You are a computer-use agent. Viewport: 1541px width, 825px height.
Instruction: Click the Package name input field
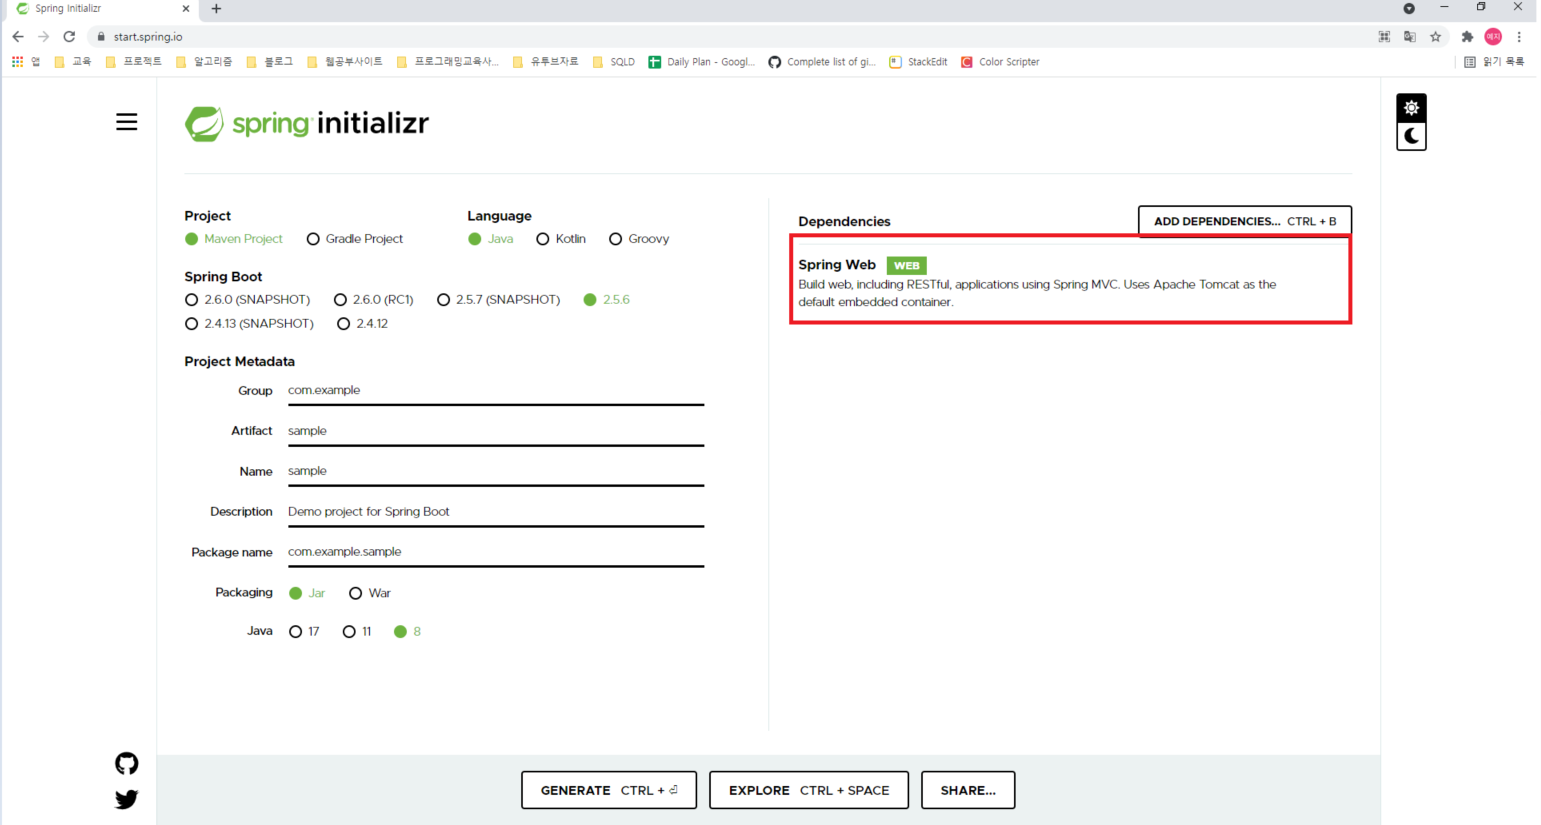496,552
